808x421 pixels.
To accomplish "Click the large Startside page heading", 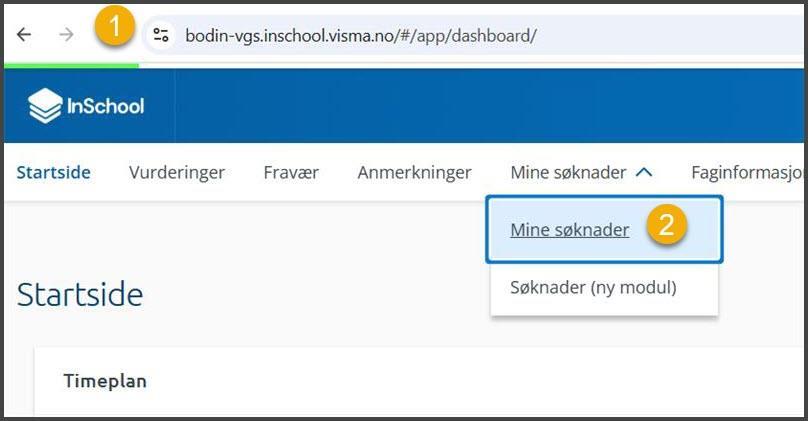I will coord(80,295).
